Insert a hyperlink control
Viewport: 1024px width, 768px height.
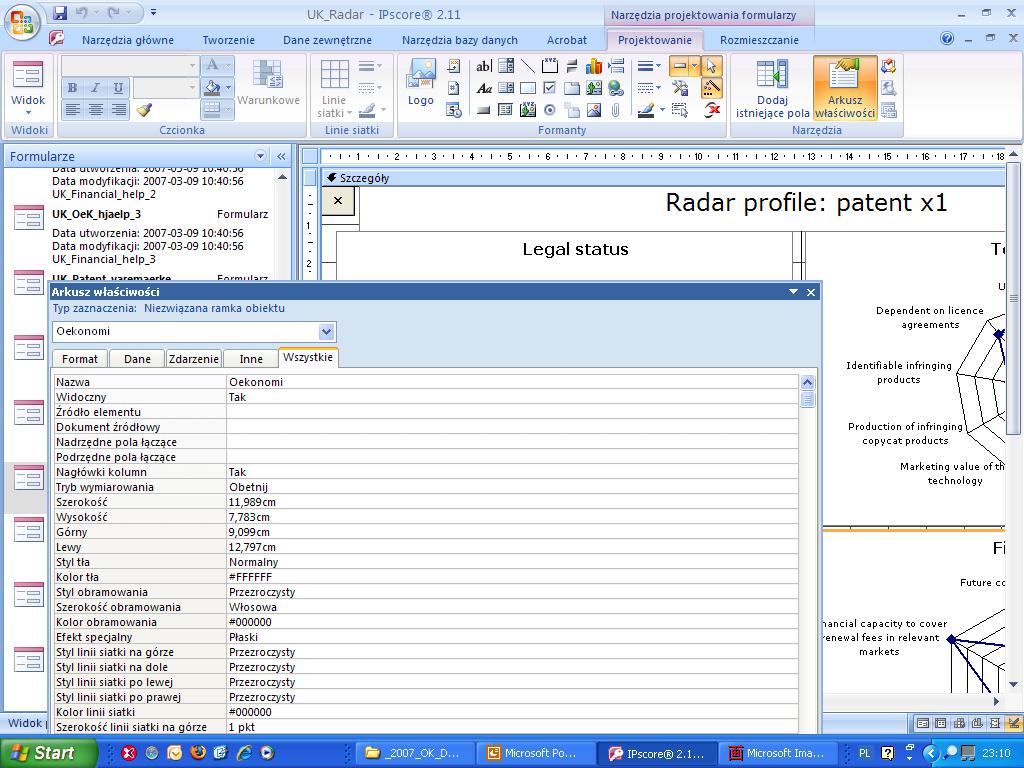(615, 88)
